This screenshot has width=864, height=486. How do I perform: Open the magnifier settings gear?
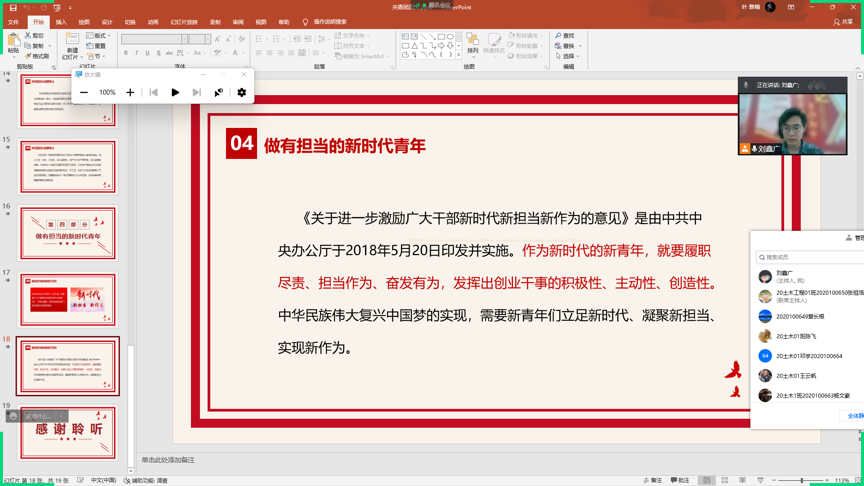[x=242, y=92]
